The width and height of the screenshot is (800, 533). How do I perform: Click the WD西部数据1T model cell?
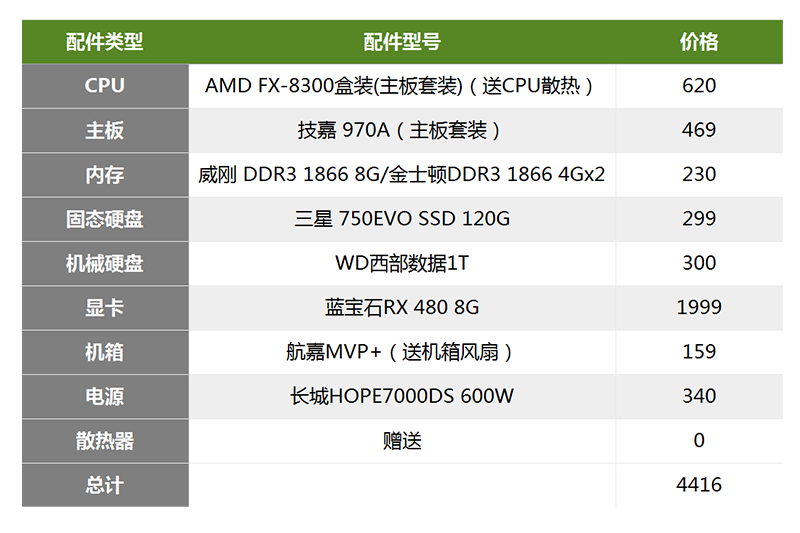pos(401,263)
